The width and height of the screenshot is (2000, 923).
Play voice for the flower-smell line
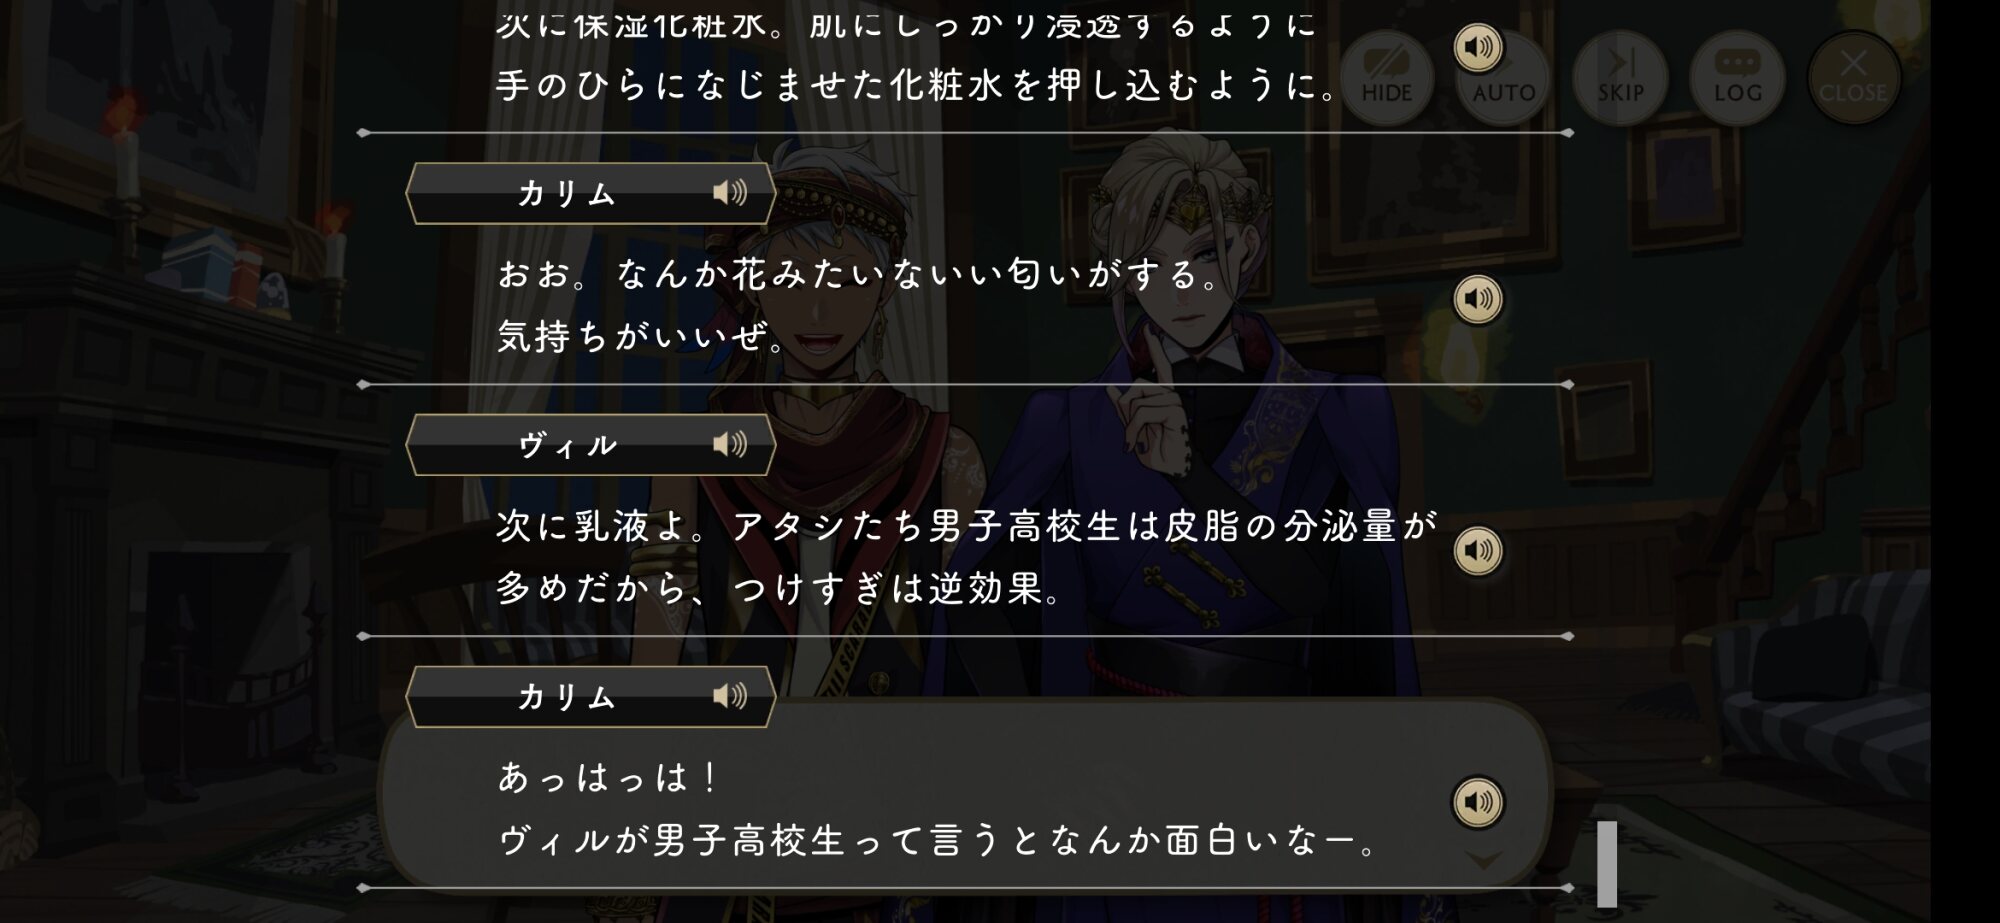click(x=1478, y=299)
